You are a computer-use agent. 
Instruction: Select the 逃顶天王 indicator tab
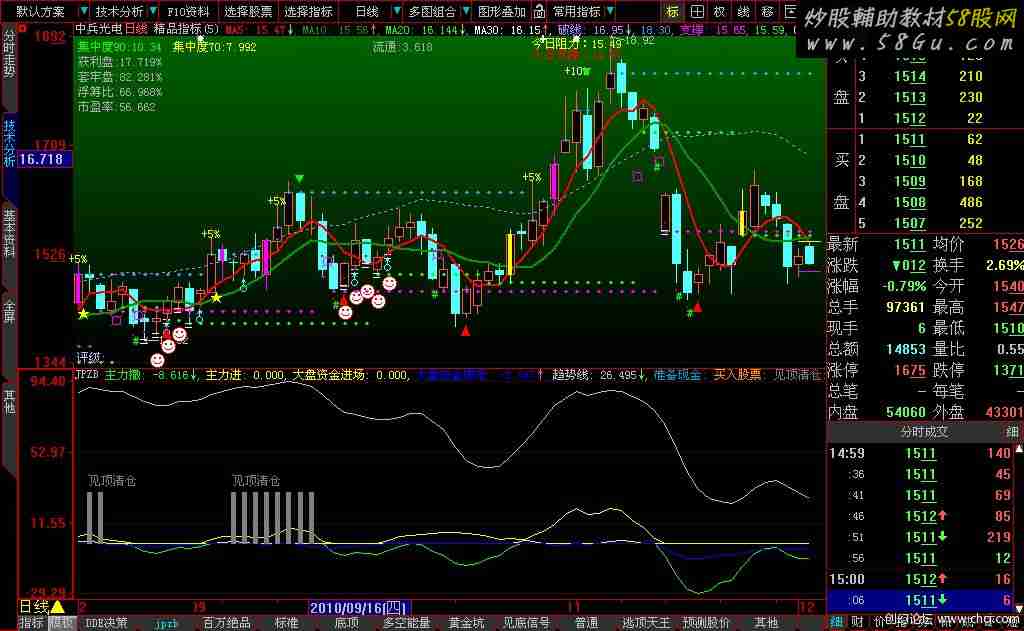[x=647, y=623]
